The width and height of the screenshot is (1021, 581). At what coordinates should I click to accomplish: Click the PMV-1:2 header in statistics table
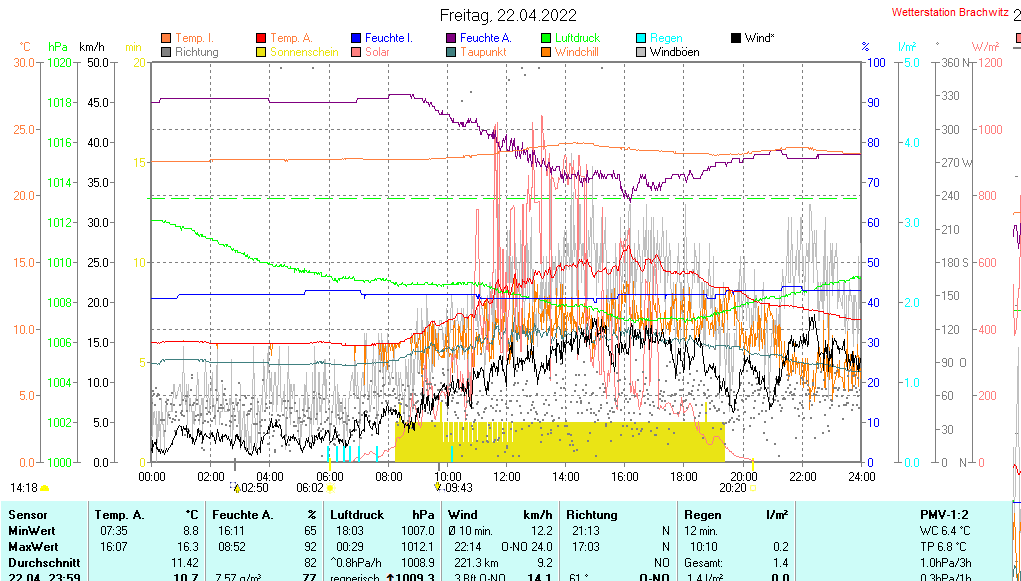tap(944, 514)
